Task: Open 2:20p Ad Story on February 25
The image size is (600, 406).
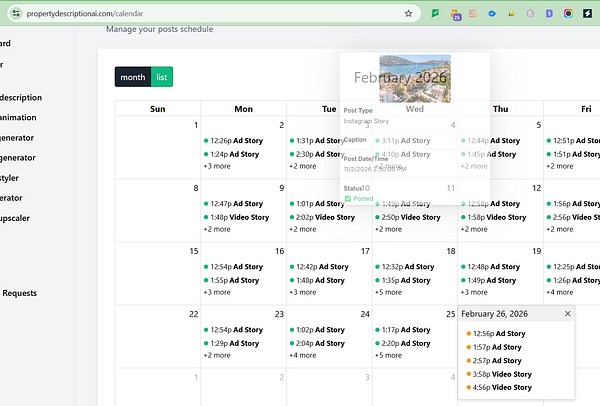Action: click(403, 344)
